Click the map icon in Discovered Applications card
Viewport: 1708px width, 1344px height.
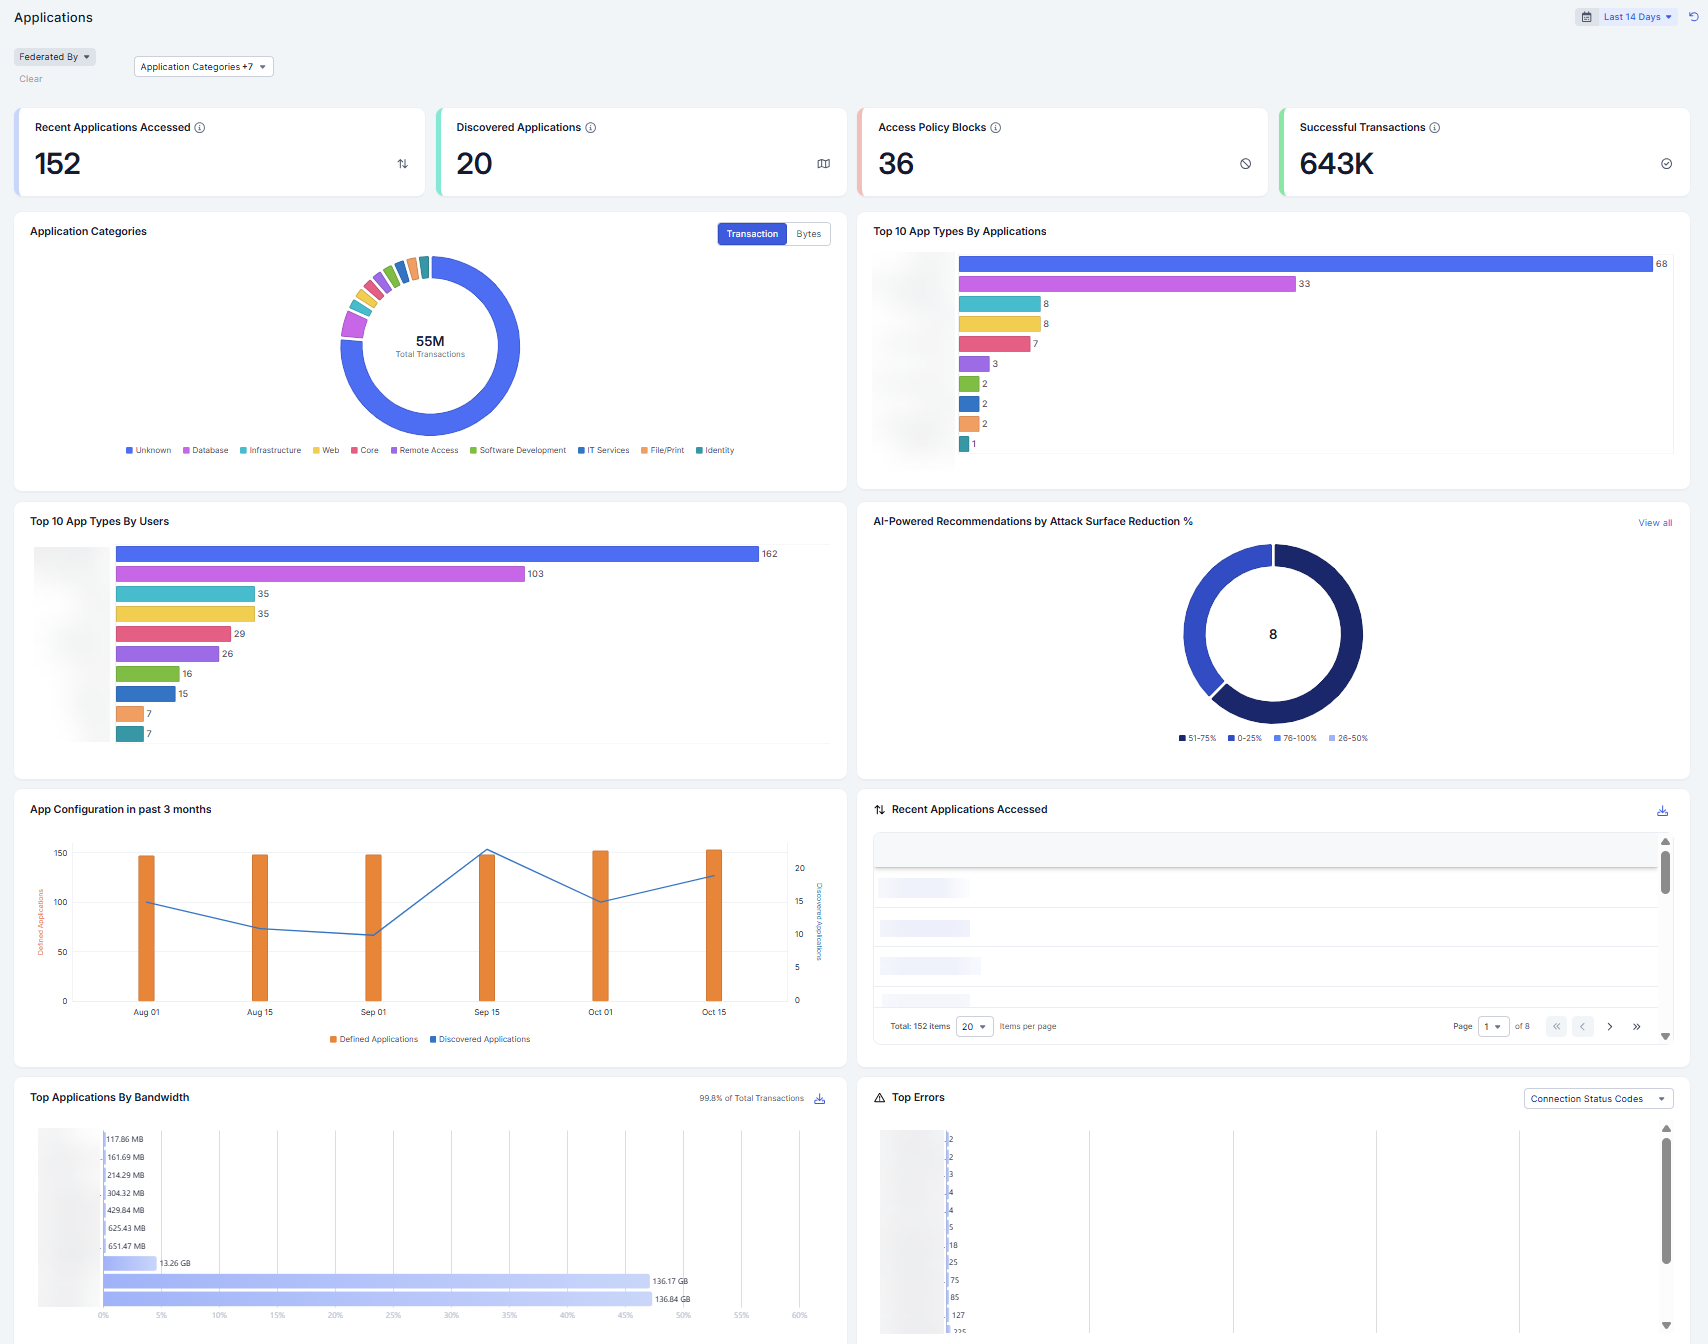tap(824, 164)
